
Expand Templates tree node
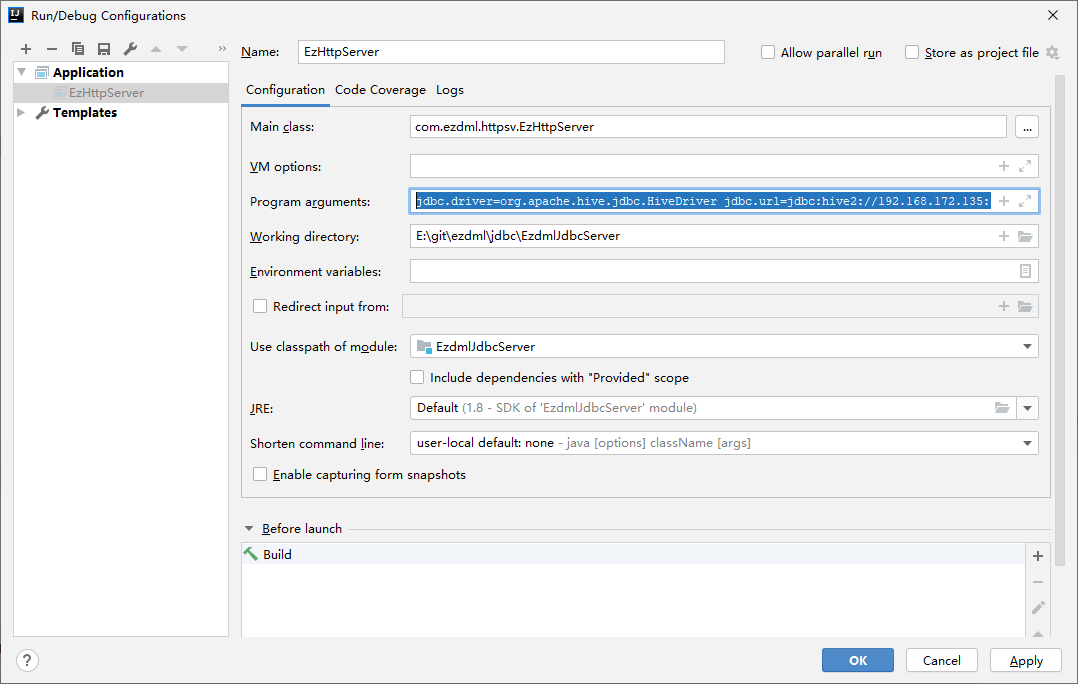pyautogui.click(x=21, y=112)
